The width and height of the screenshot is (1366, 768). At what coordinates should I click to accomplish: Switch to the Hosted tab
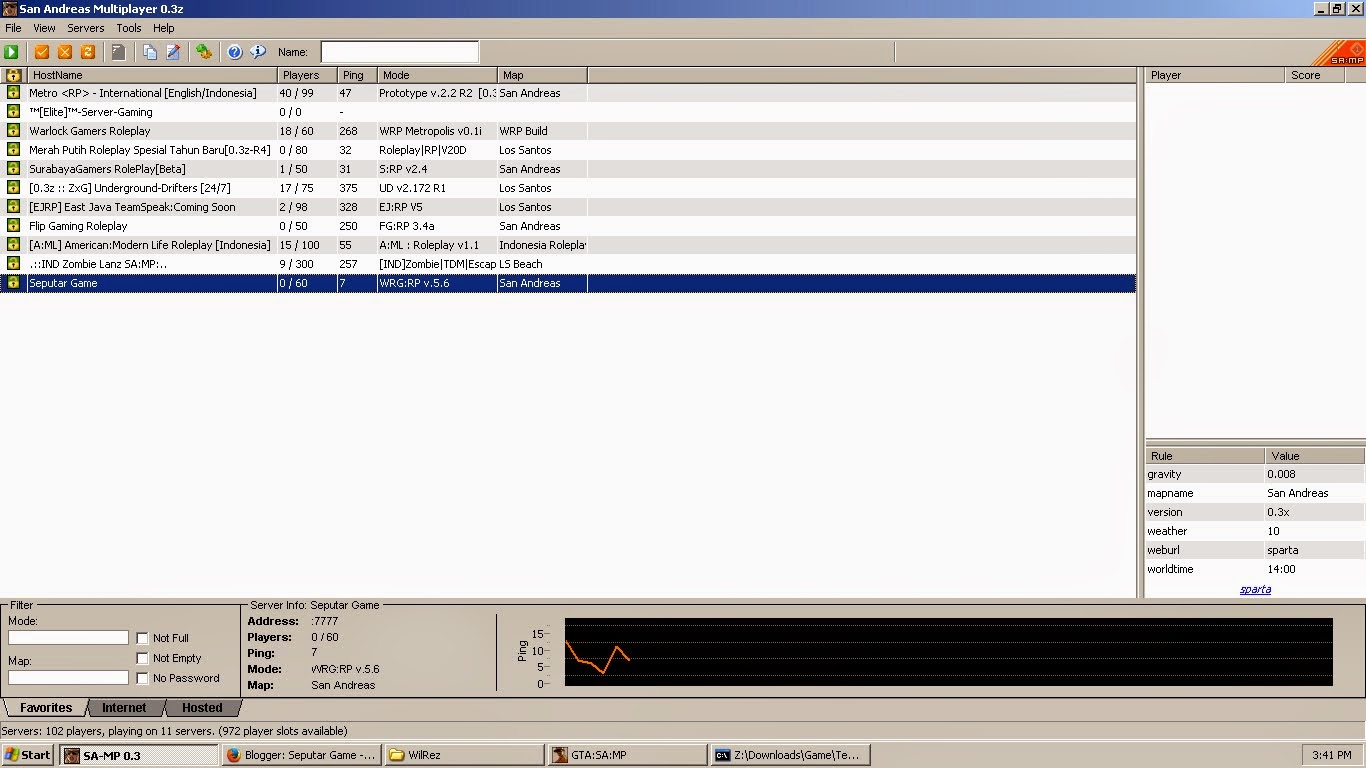(x=202, y=708)
